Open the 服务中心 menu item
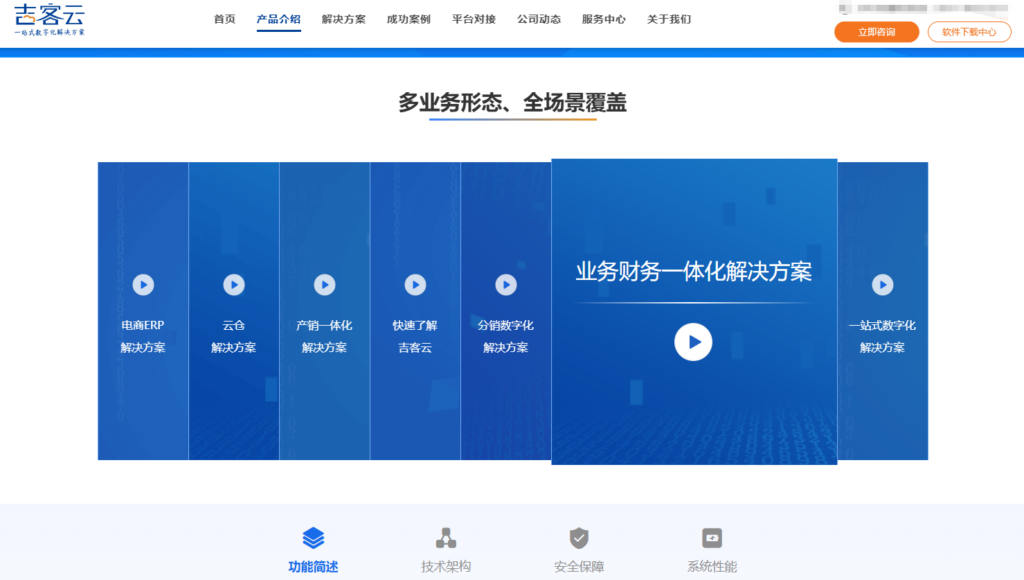Screen dimensions: 1024x580 tap(604, 20)
